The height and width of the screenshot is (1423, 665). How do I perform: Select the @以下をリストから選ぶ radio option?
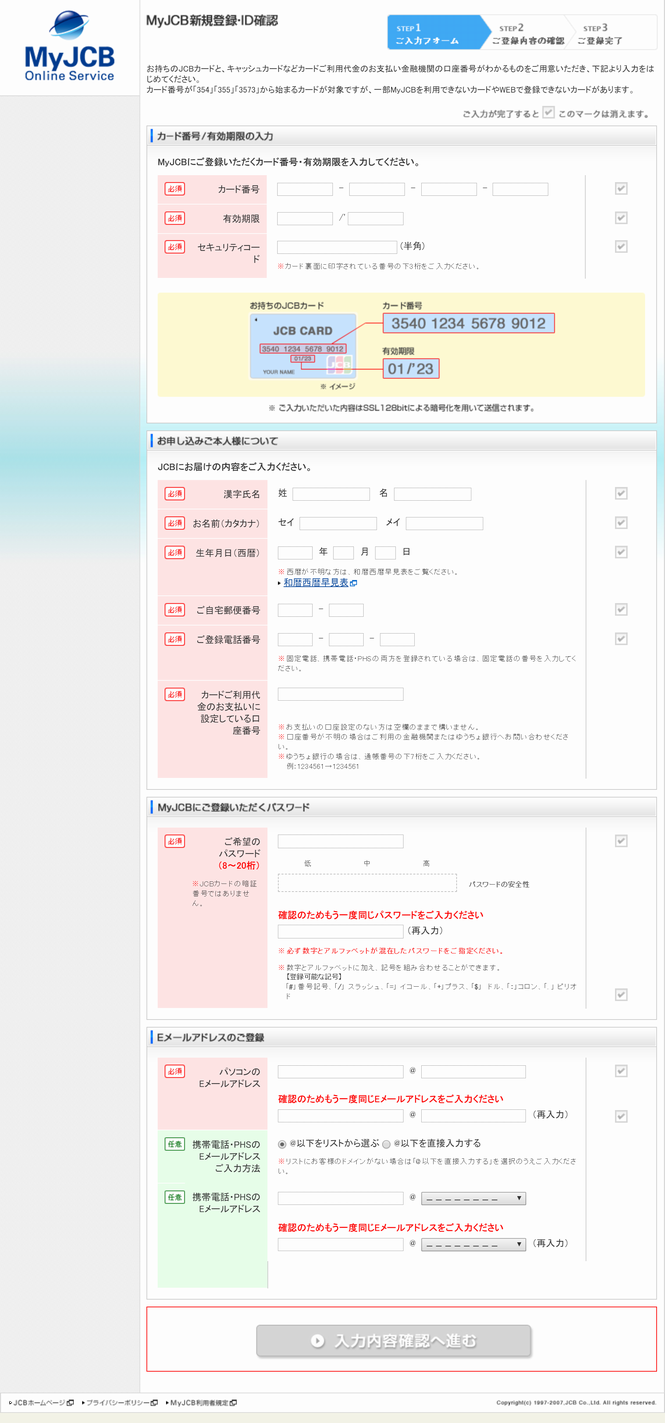click(x=283, y=1144)
